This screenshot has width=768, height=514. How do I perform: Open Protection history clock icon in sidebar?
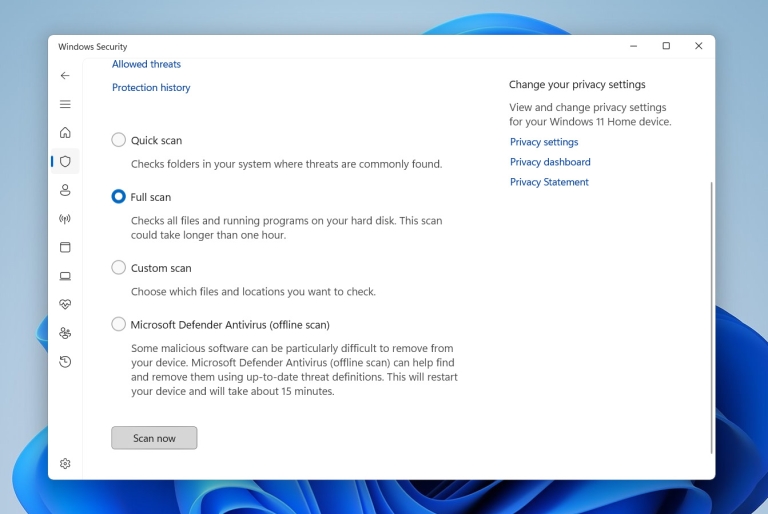tap(65, 362)
